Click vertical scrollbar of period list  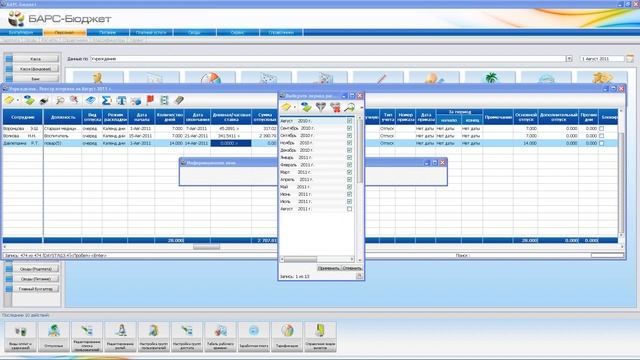point(360,188)
